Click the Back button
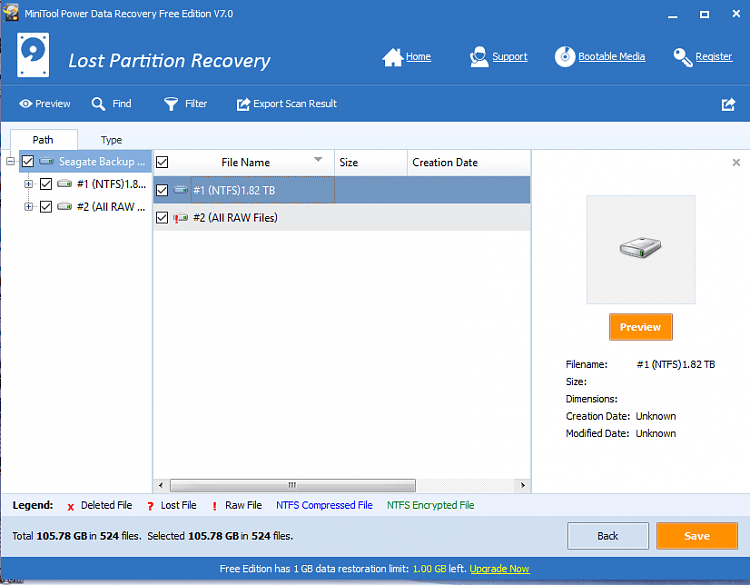Viewport: 750px width, 585px height. (607, 536)
